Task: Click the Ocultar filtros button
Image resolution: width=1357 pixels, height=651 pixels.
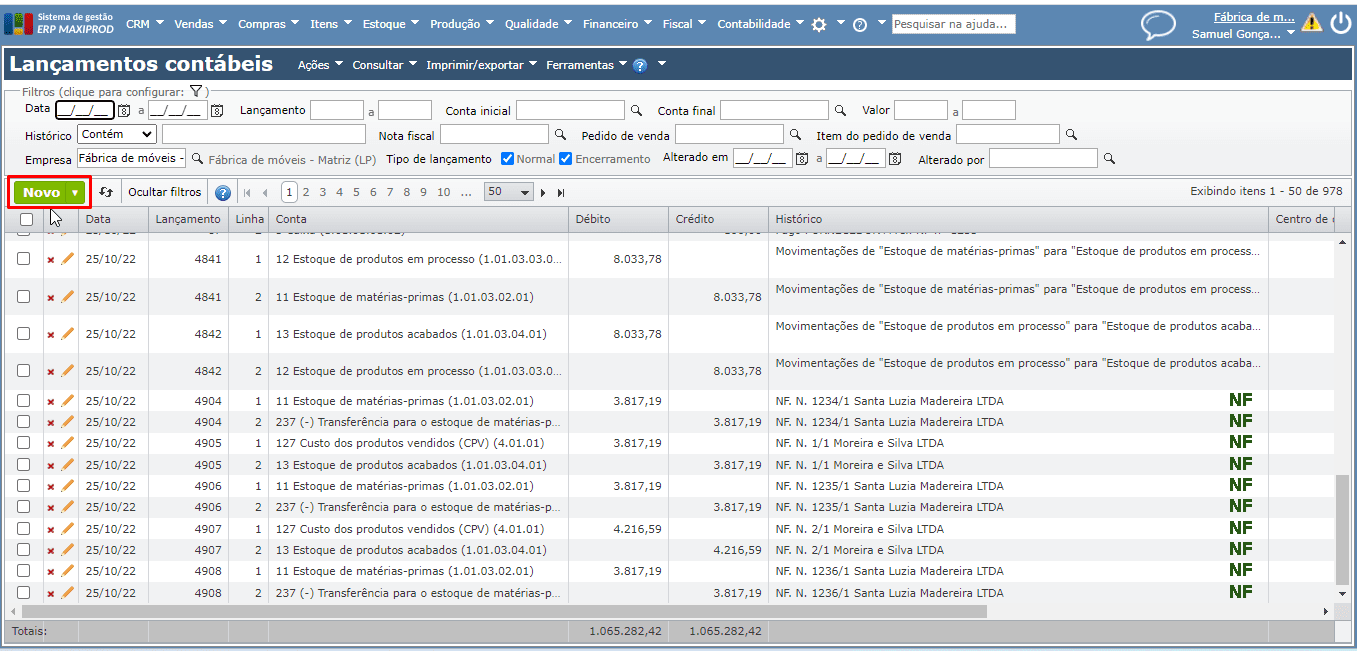Action: click(164, 192)
